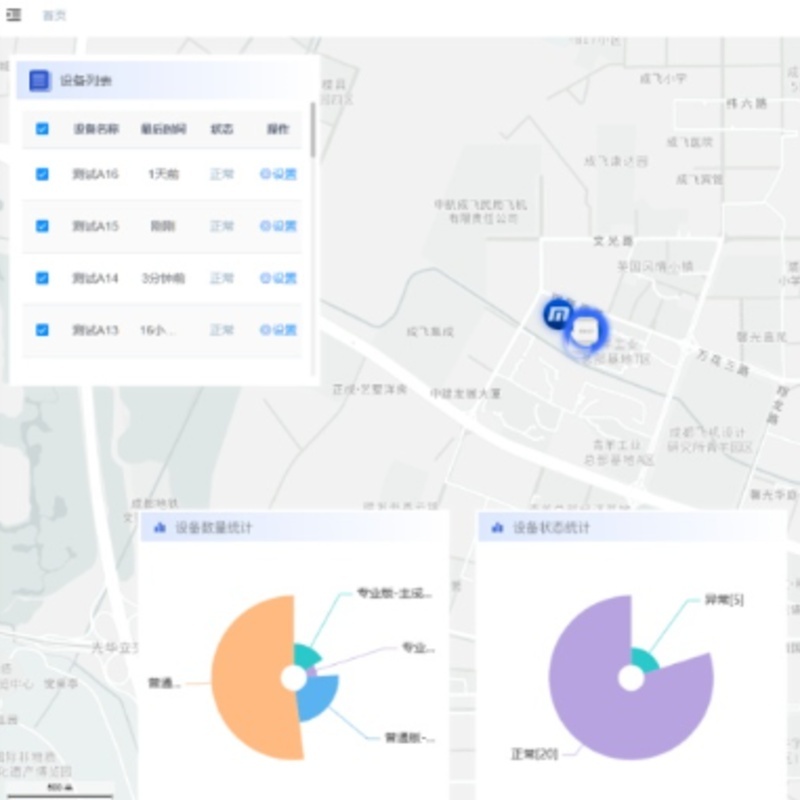
Task: Open the 首页 breadcrumb tab
Action: (x=54, y=15)
